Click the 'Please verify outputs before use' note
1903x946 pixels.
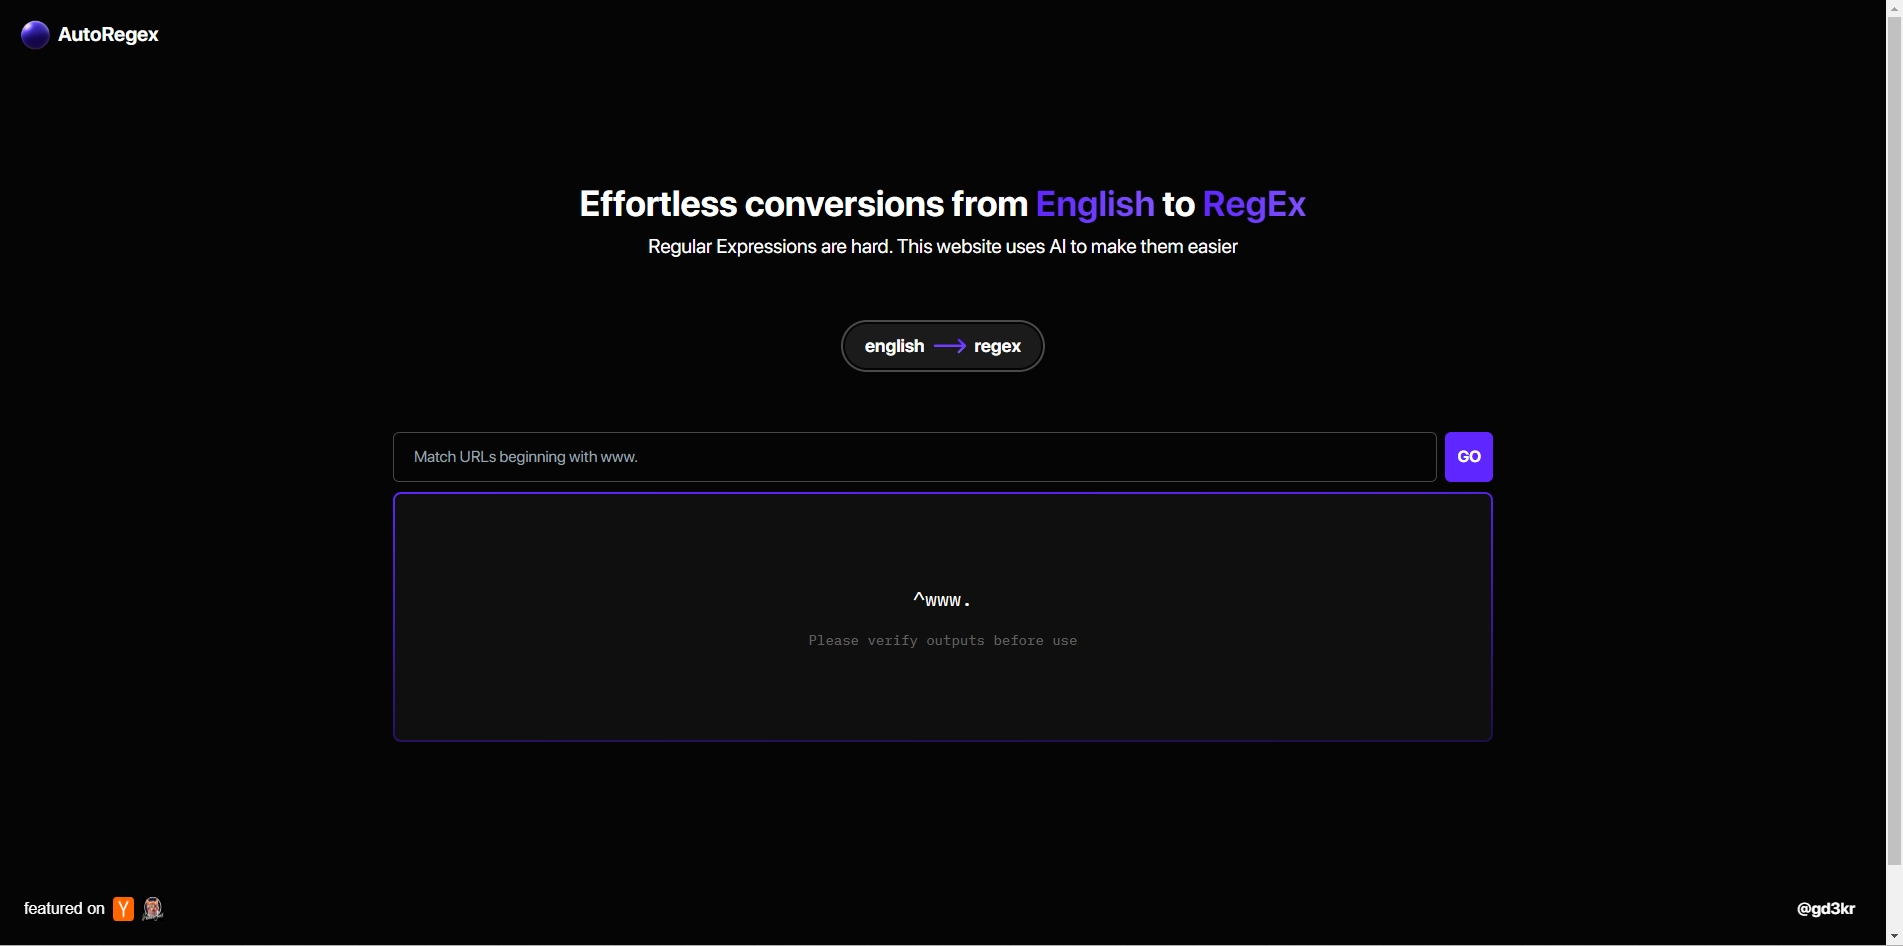click(x=943, y=641)
